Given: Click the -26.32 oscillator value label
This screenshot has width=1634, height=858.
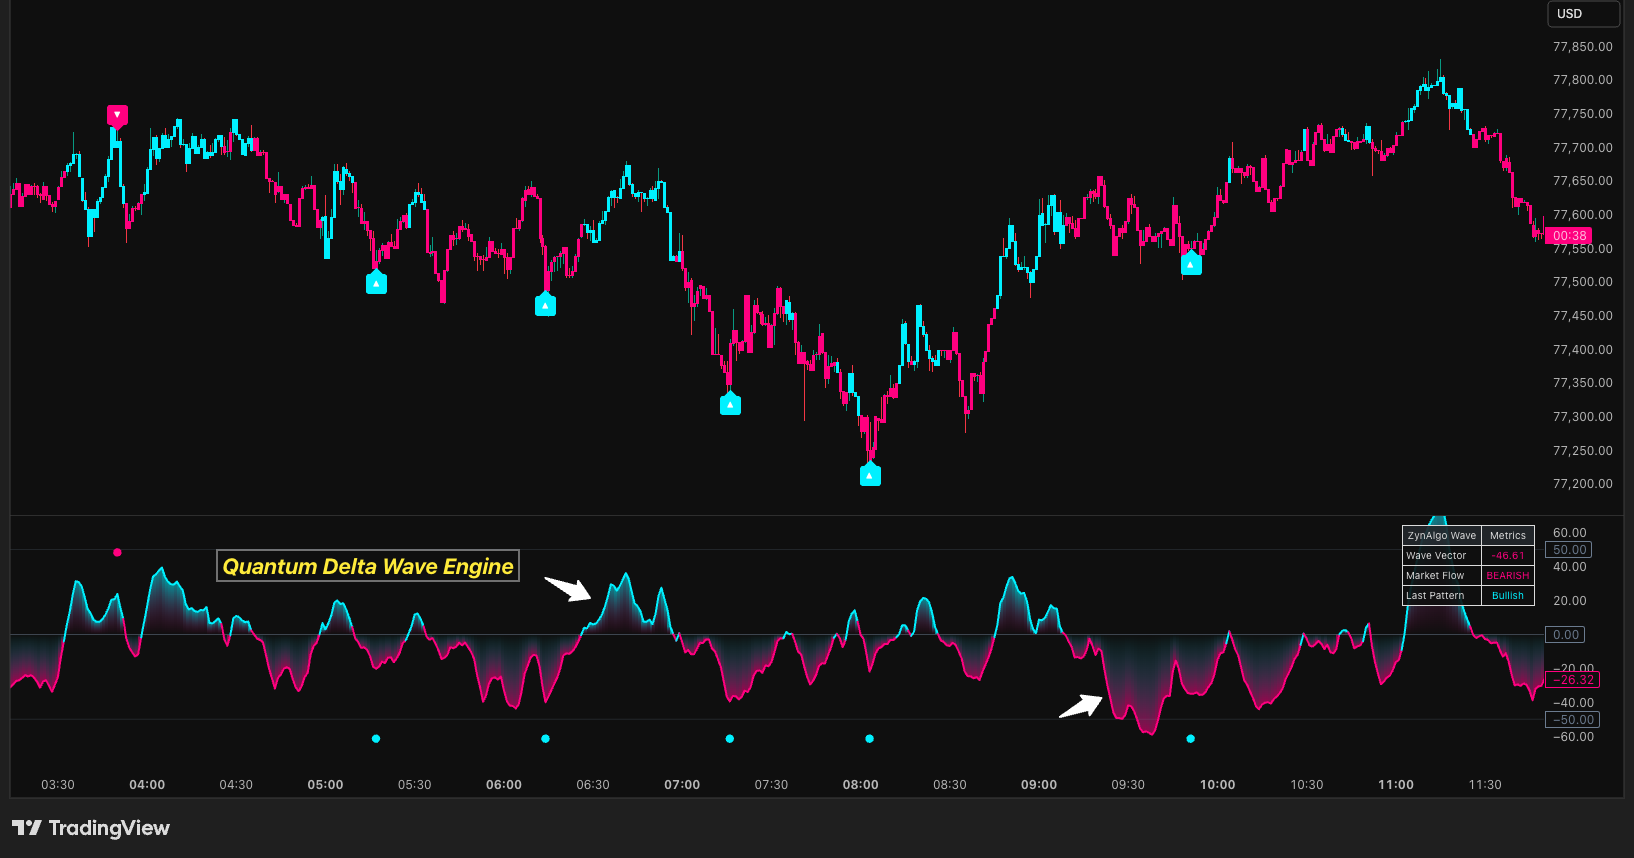Looking at the screenshot, I should (1573, 680).
